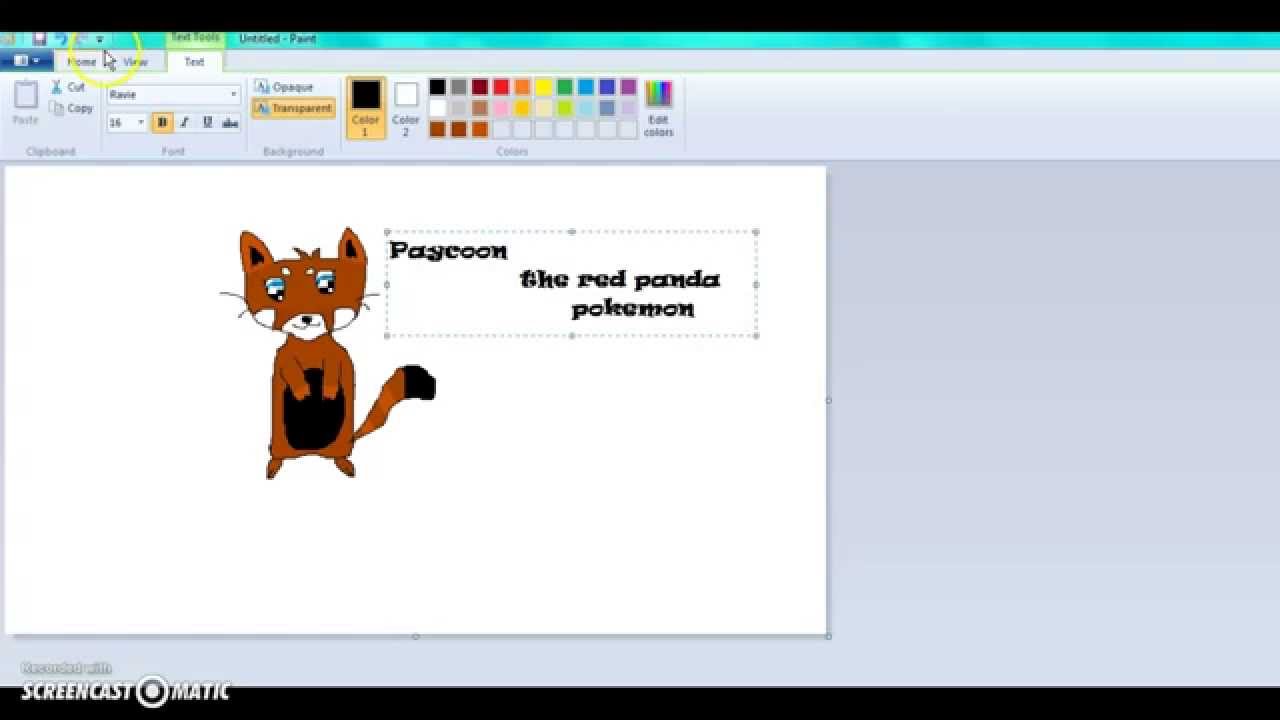
Task: Pick the purple palette swatch
Action: [628, 87]
